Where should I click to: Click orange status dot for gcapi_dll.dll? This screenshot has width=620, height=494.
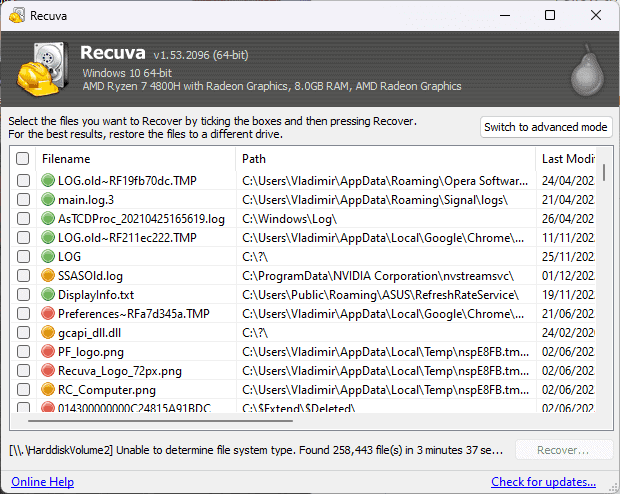48,332
